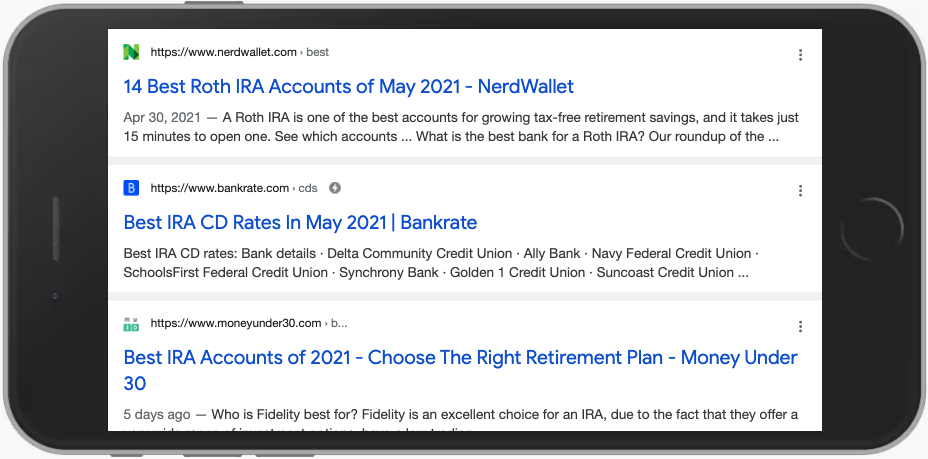Open "14 Best Roth IRA Accounts" NerdWallet link
The height and width of the screenshot is (459, 928).
coord(348,86)
